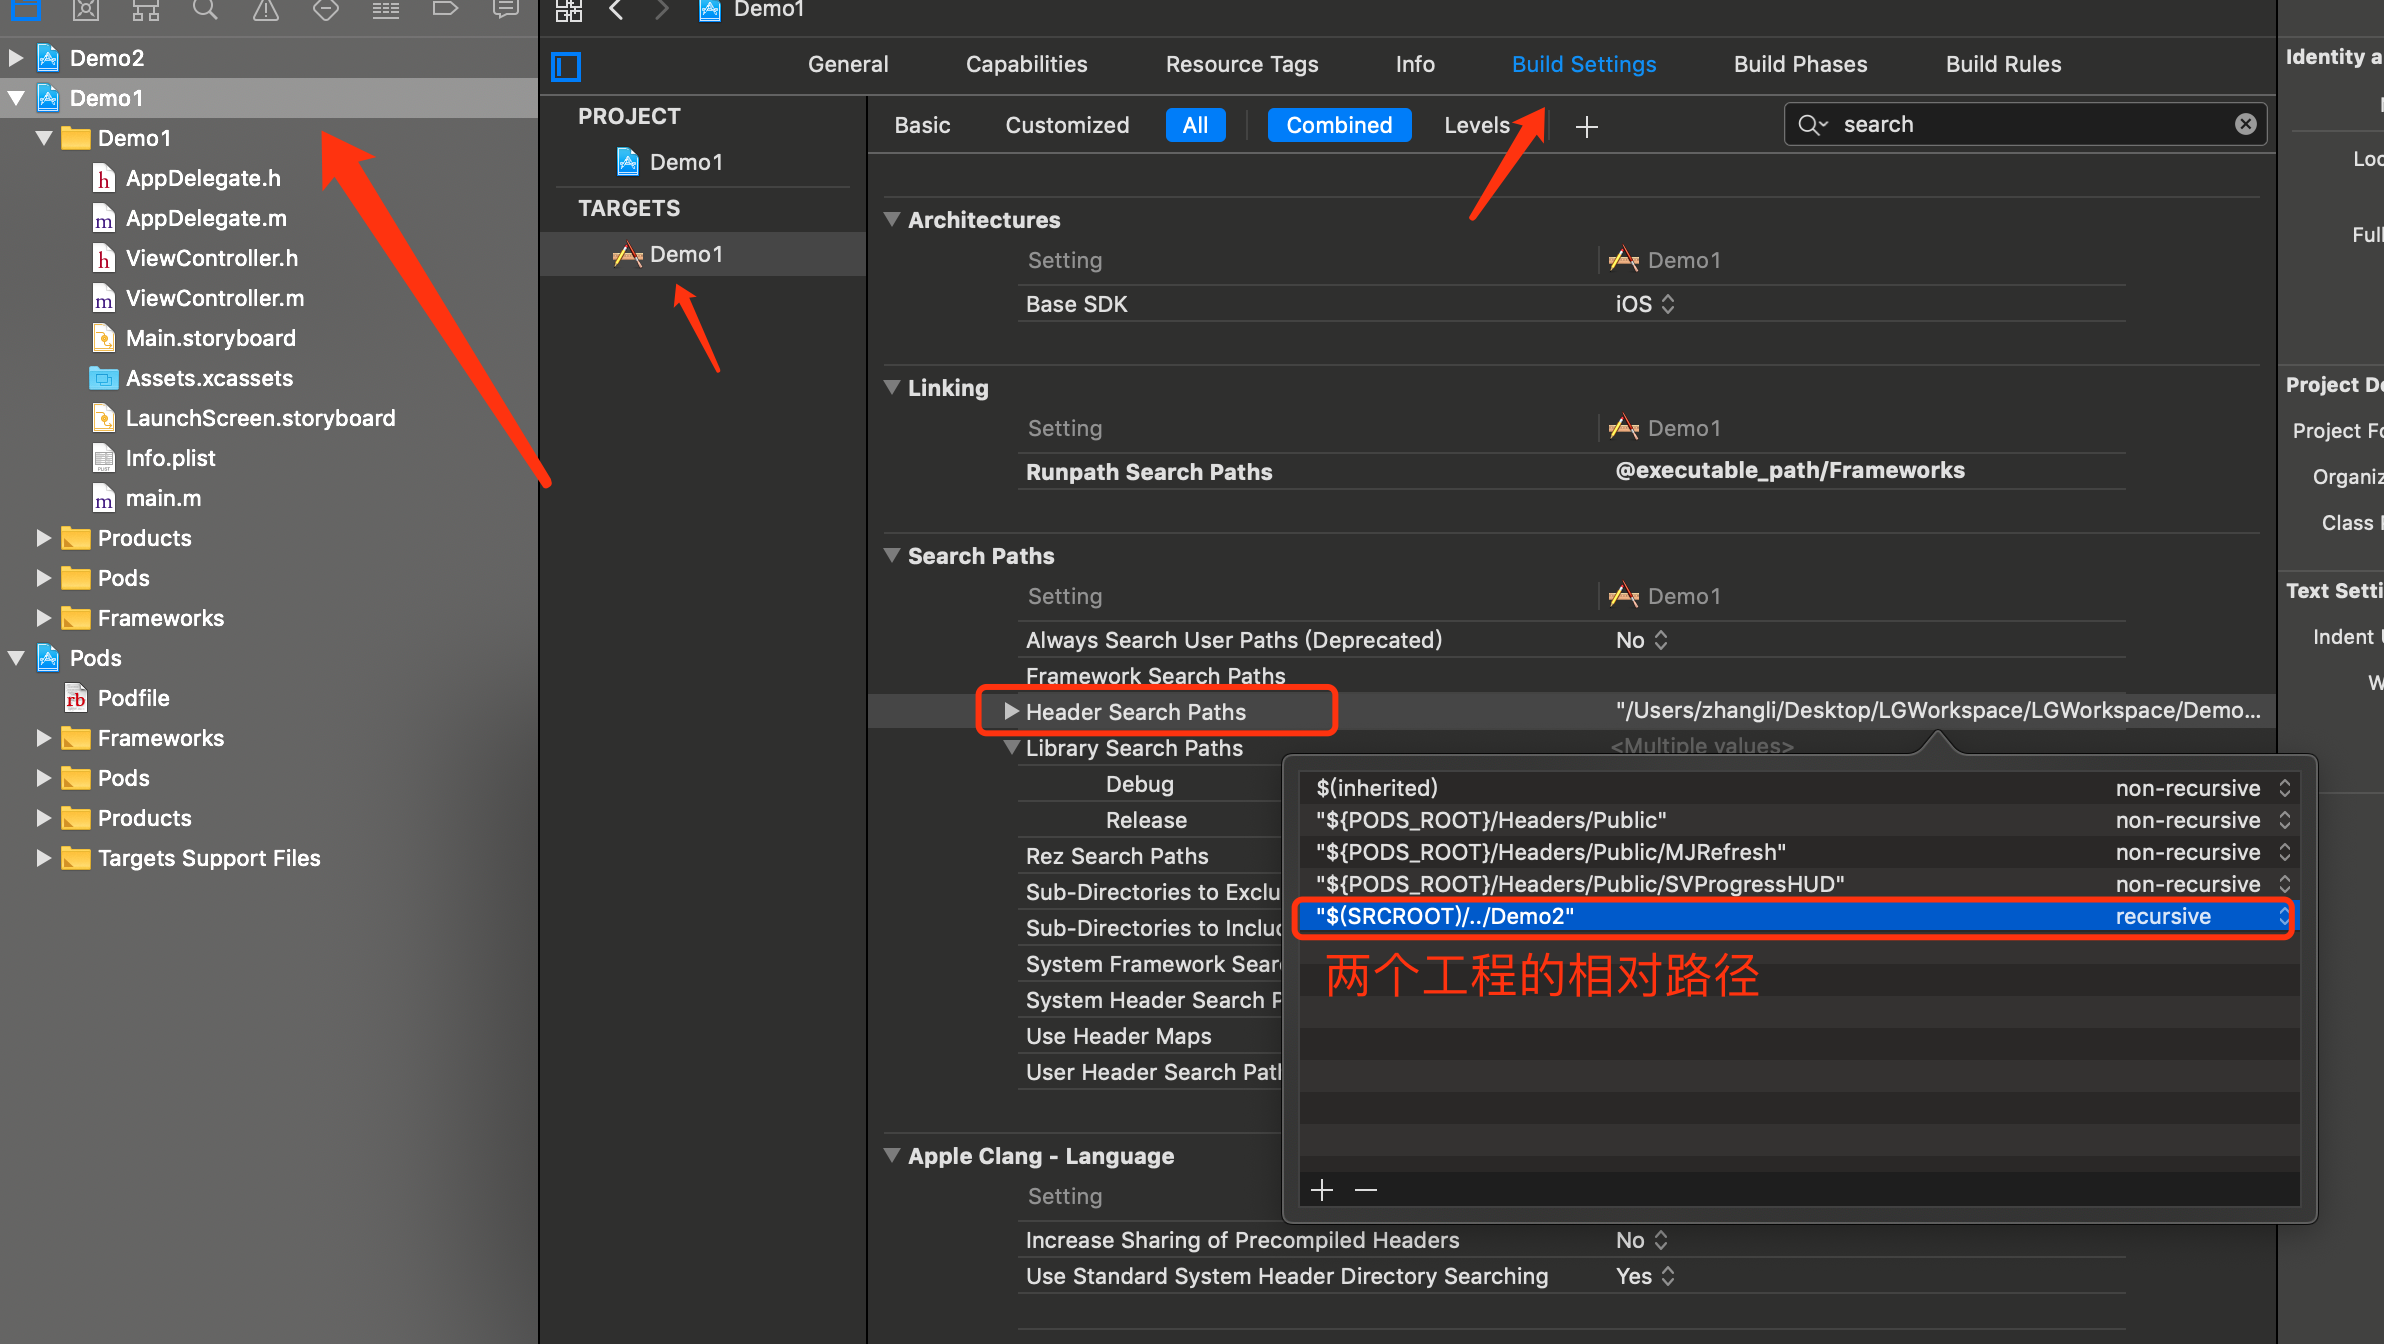Collapse Apple Clang - Language section
Image resolution: width=2384 pixels, height=1344 pixels.
point(892,1155)
